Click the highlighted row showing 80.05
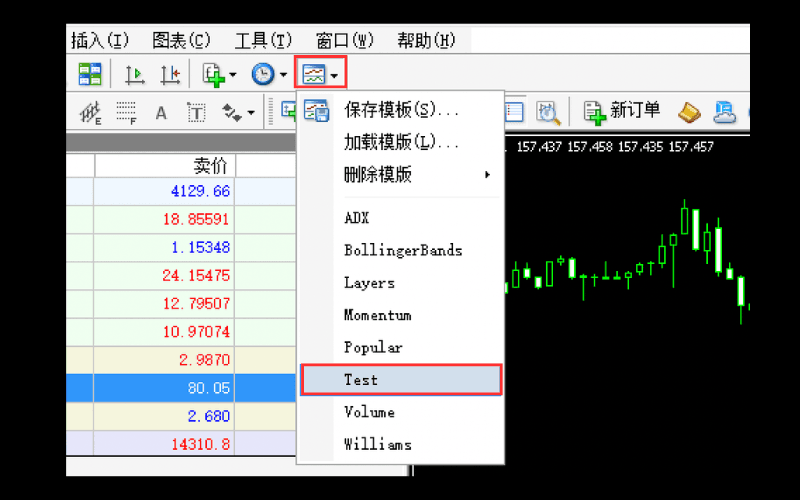This screenshot has height=500, width=800. pos(181,388)
